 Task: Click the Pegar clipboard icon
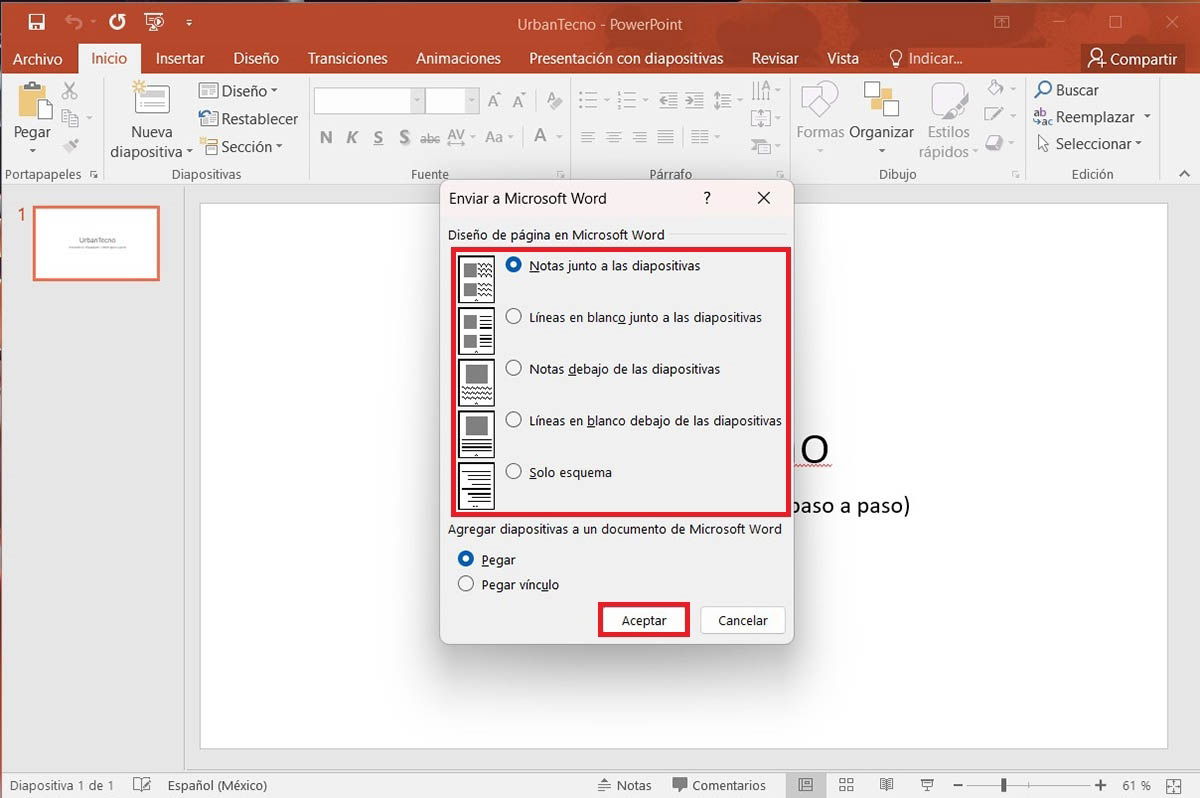33,102
